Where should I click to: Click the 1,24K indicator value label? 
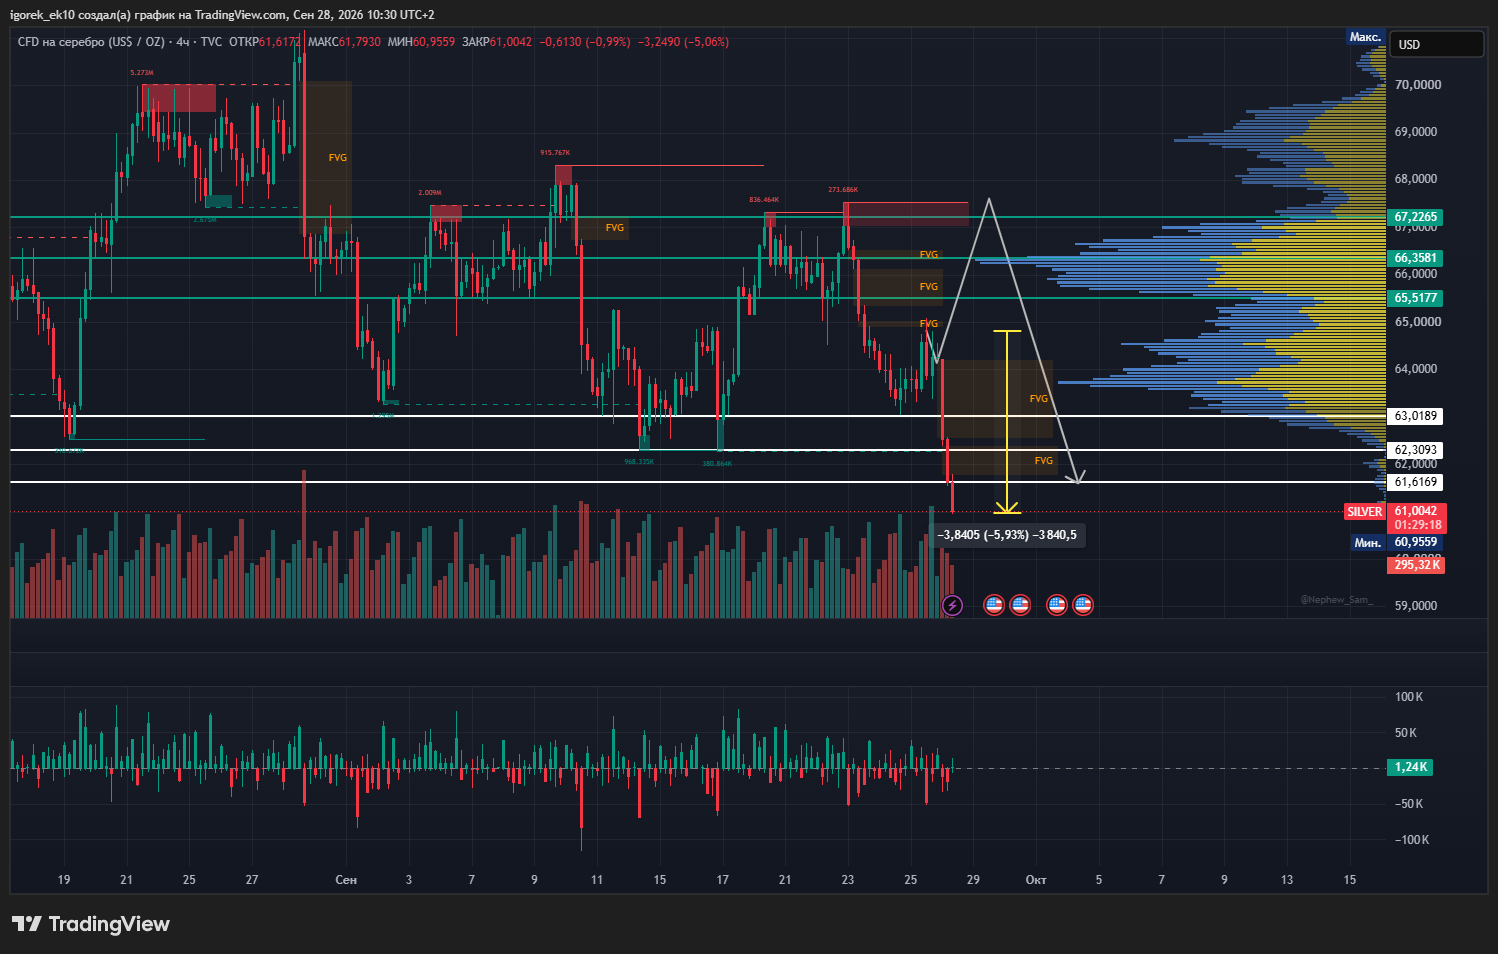pos(1411,767)
